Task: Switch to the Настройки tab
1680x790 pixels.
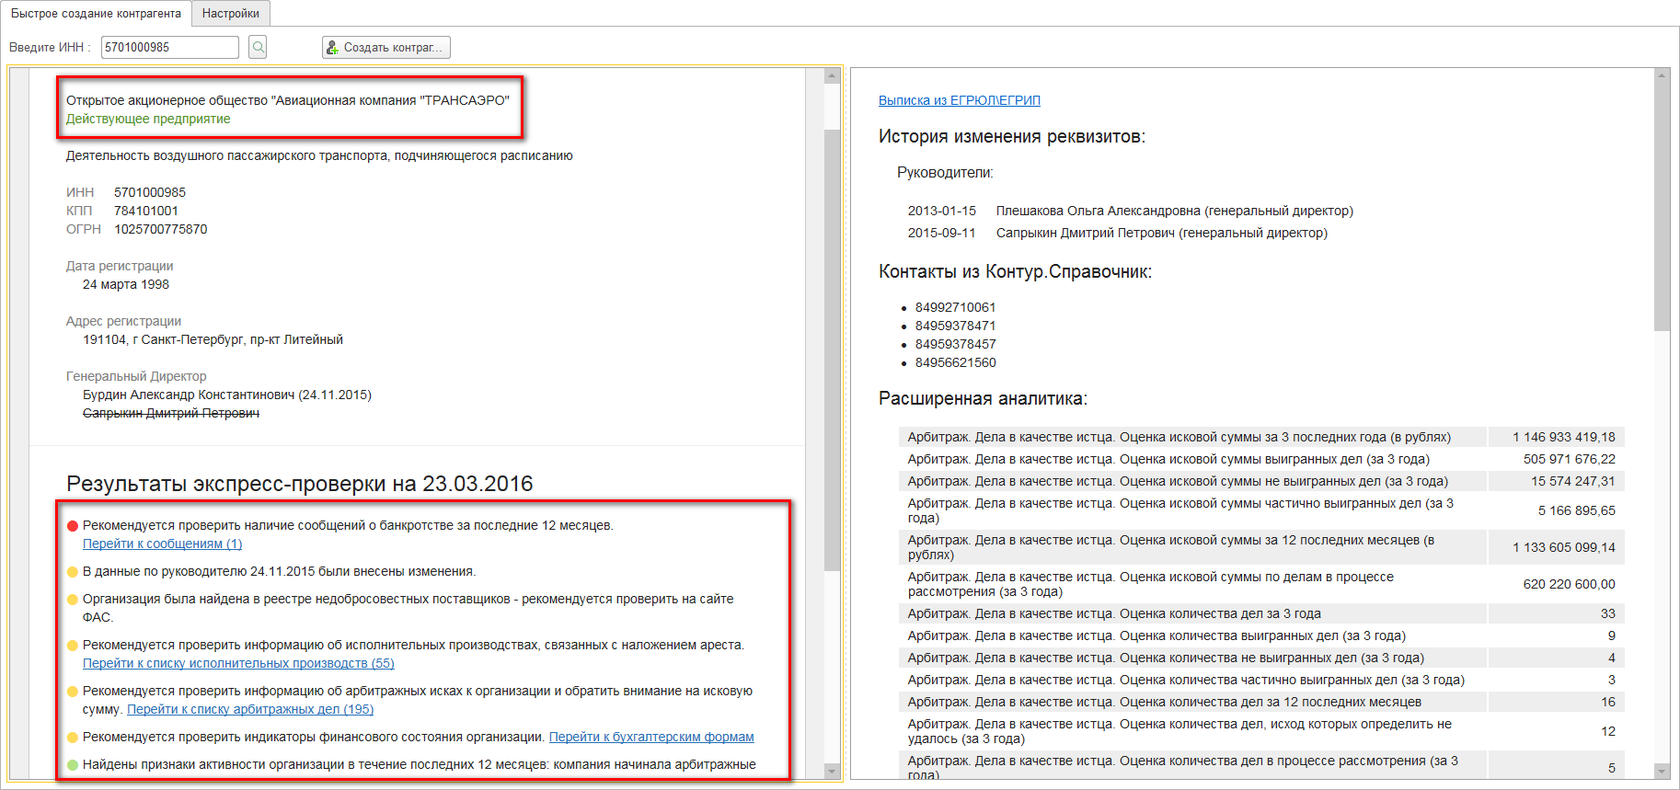Action: click(x=231, y=13)
